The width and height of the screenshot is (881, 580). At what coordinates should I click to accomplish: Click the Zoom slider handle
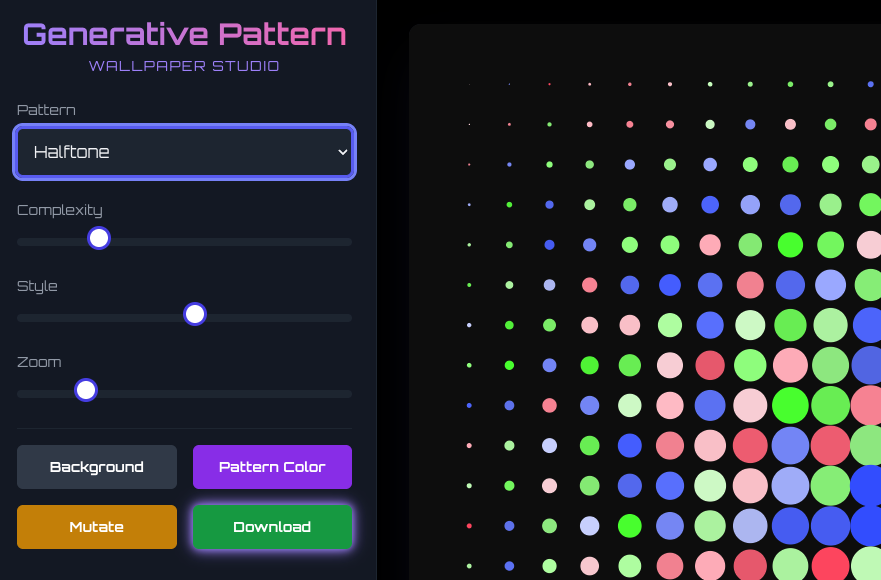(86, 389)
